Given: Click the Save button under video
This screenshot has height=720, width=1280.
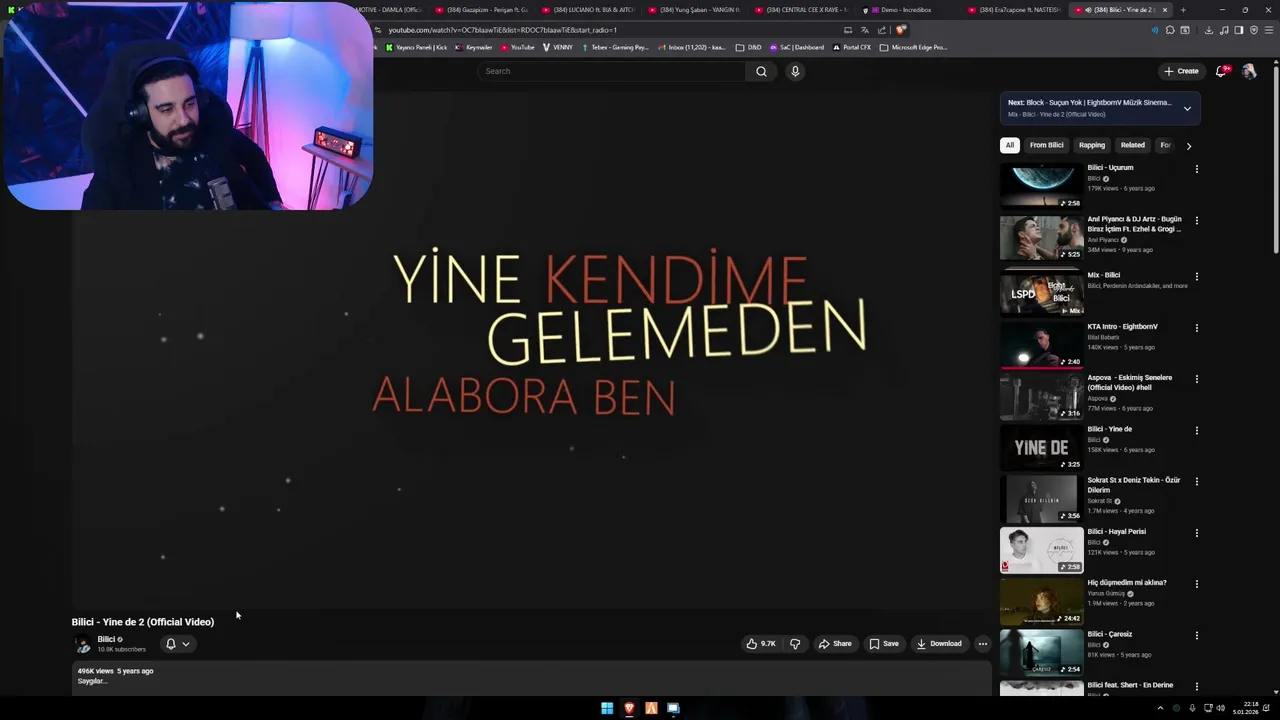Looking at the screenshot, I should point(884,644).
